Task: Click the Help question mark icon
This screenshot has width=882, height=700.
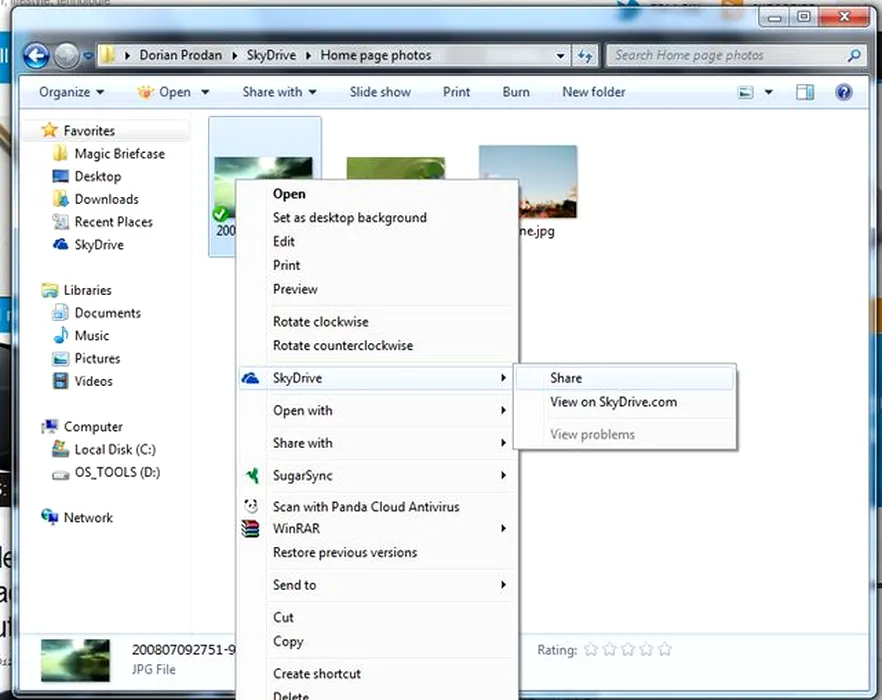Action: (x=843, y=92)
